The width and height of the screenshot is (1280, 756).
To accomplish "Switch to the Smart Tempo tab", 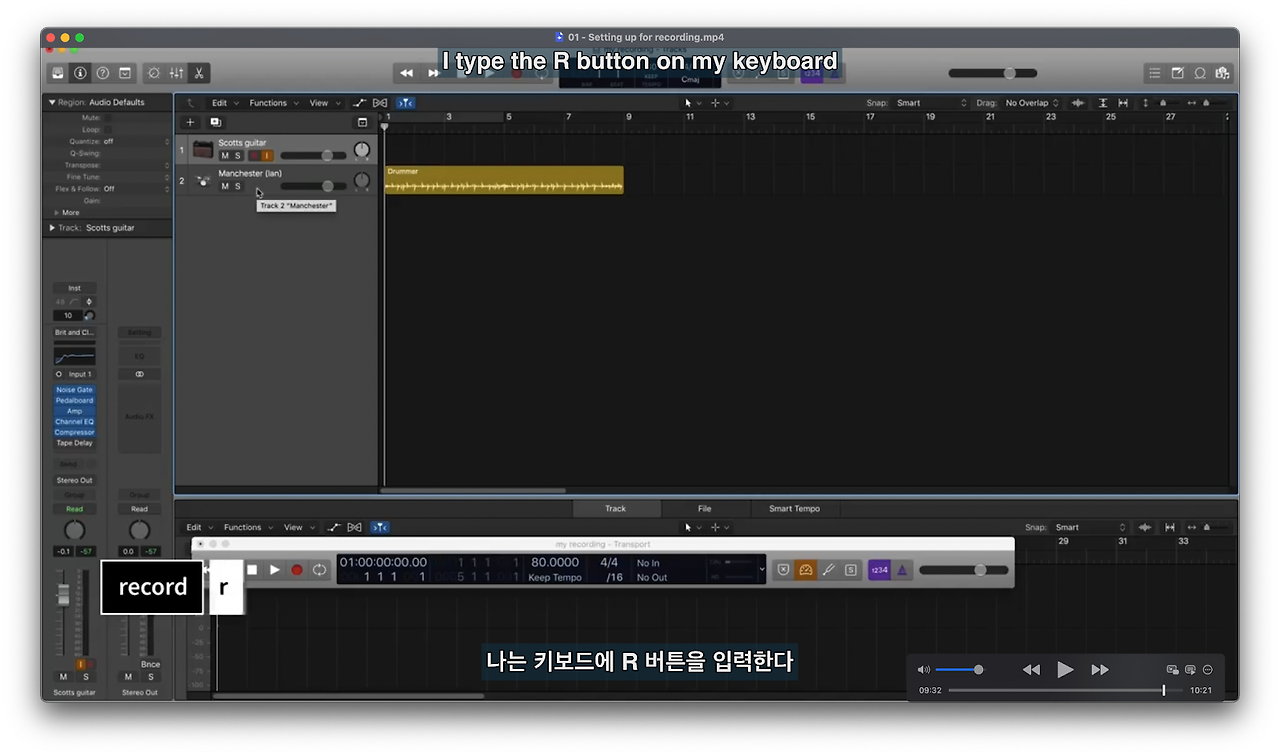I will tap(794, 509).
